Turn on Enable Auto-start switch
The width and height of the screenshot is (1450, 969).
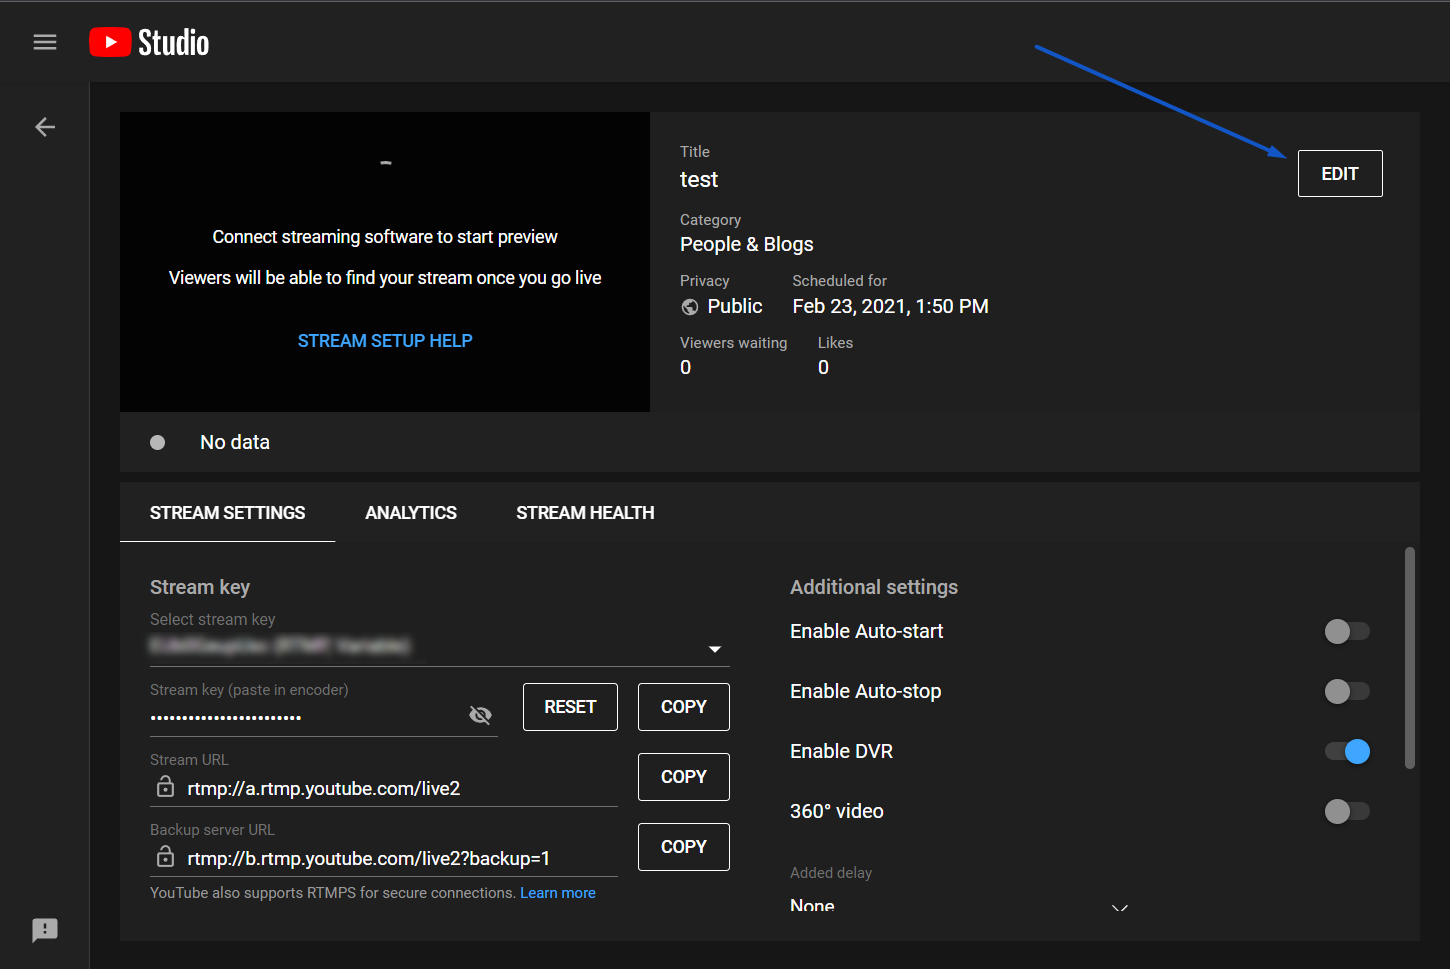pos(1346,631)
